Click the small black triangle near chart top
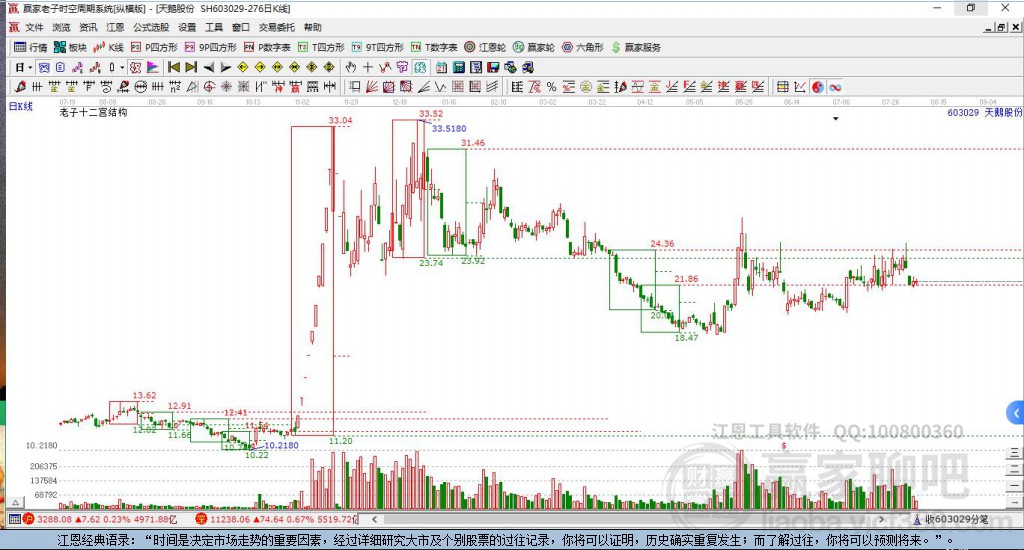Image resolution: width=1024 pixels, height=550 pixels. pyautogui.click(x=835, y=119)
